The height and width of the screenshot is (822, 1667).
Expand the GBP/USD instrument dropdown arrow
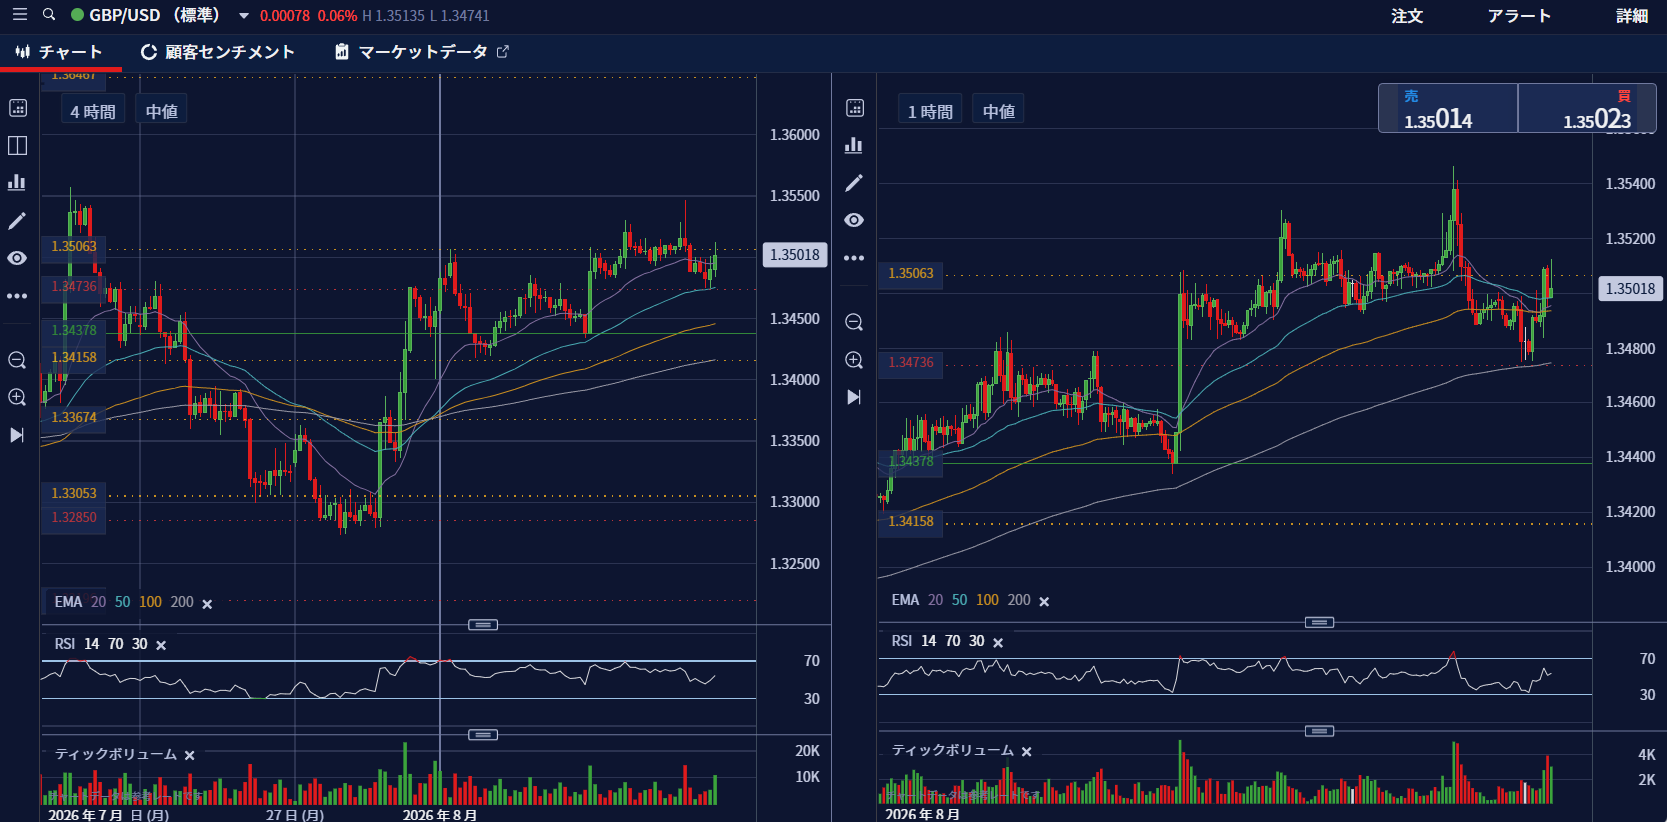[243, 16]
